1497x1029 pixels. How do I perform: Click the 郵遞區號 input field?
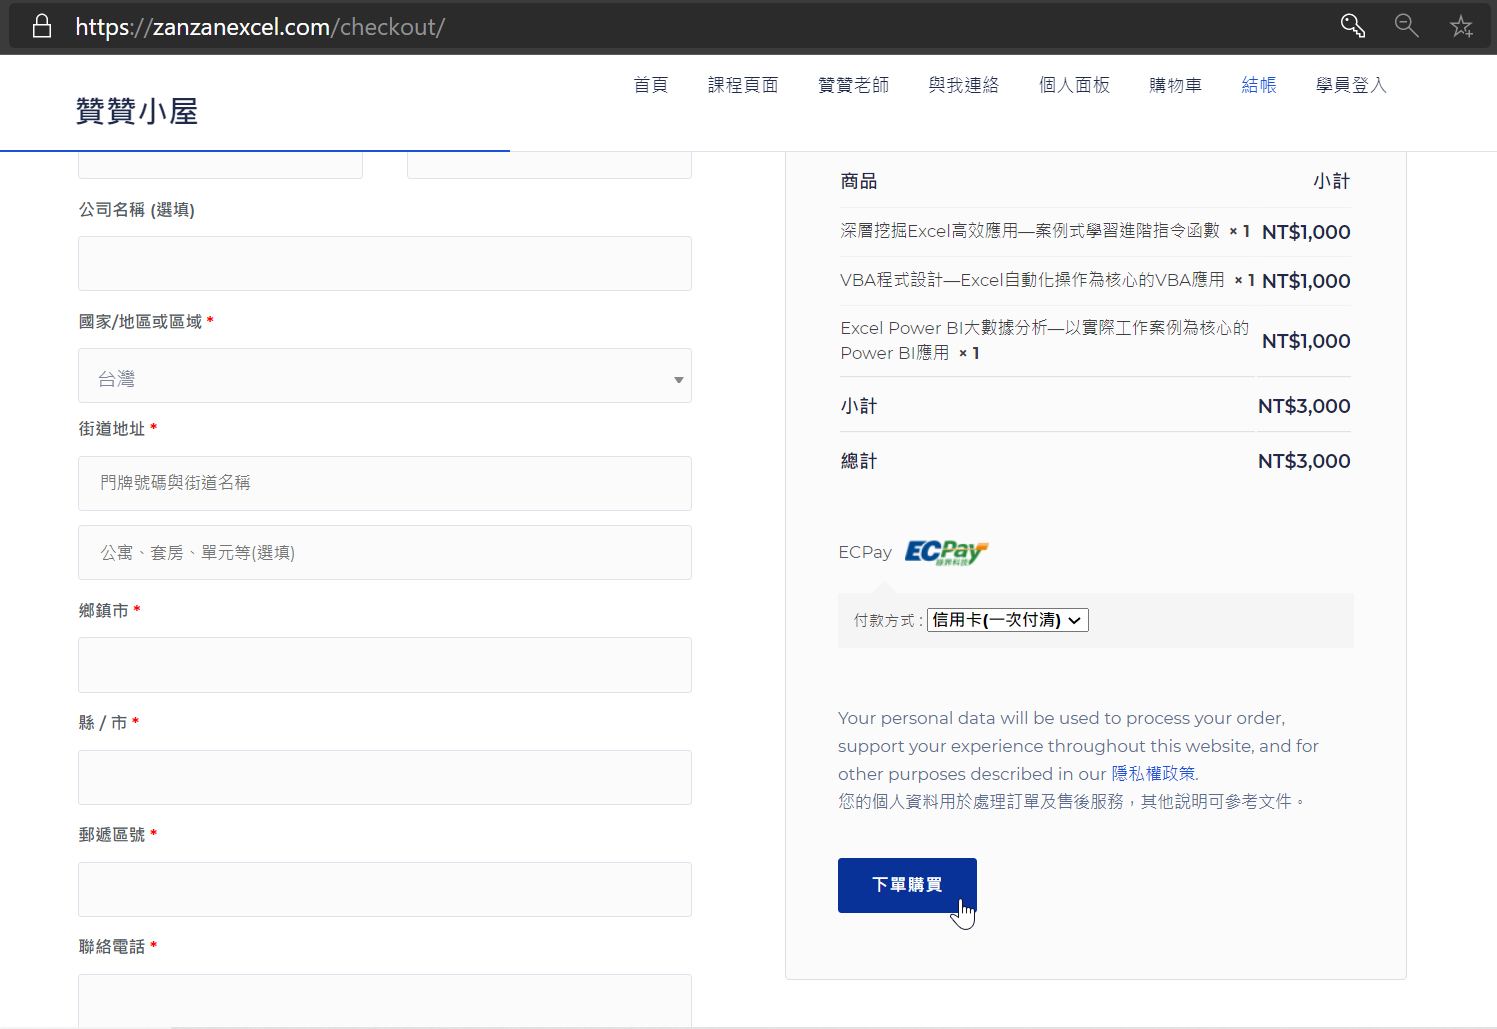[385, 889]
